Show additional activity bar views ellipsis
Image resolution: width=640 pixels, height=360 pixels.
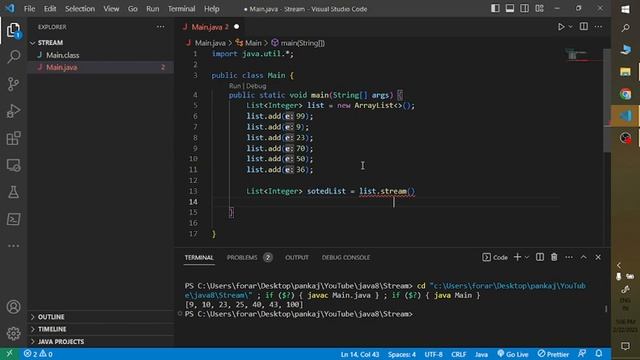pos(13,246)
